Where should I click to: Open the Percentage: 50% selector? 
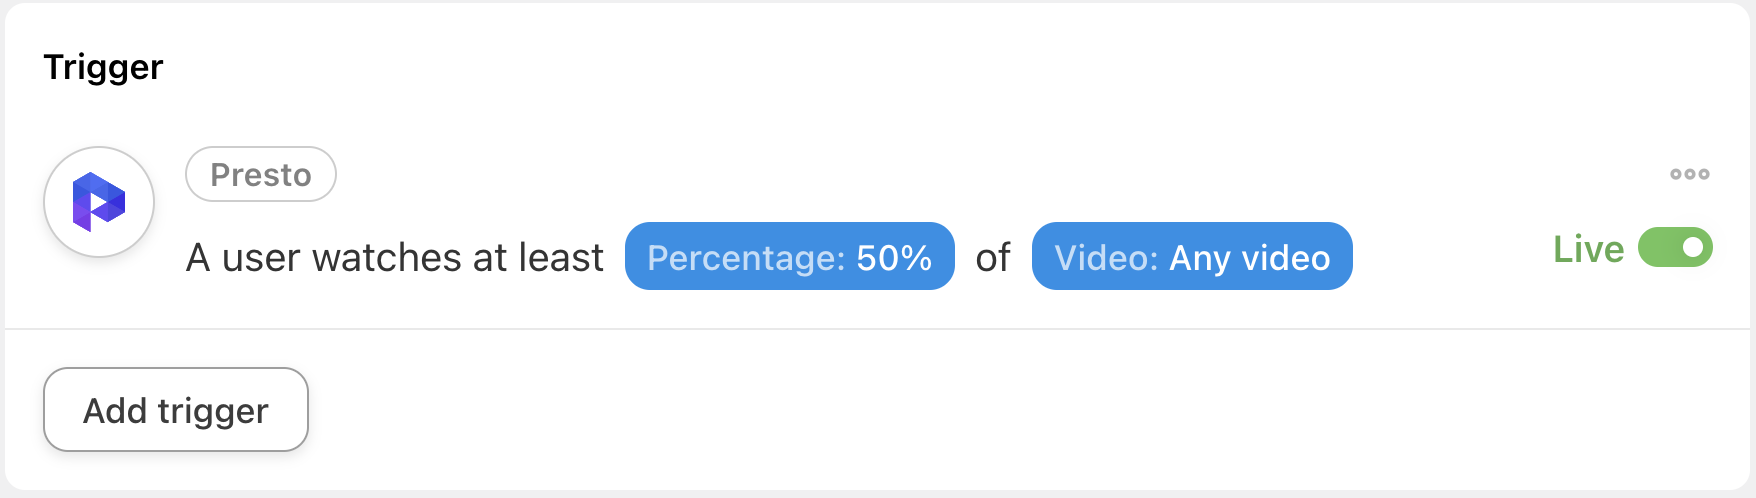790,256
